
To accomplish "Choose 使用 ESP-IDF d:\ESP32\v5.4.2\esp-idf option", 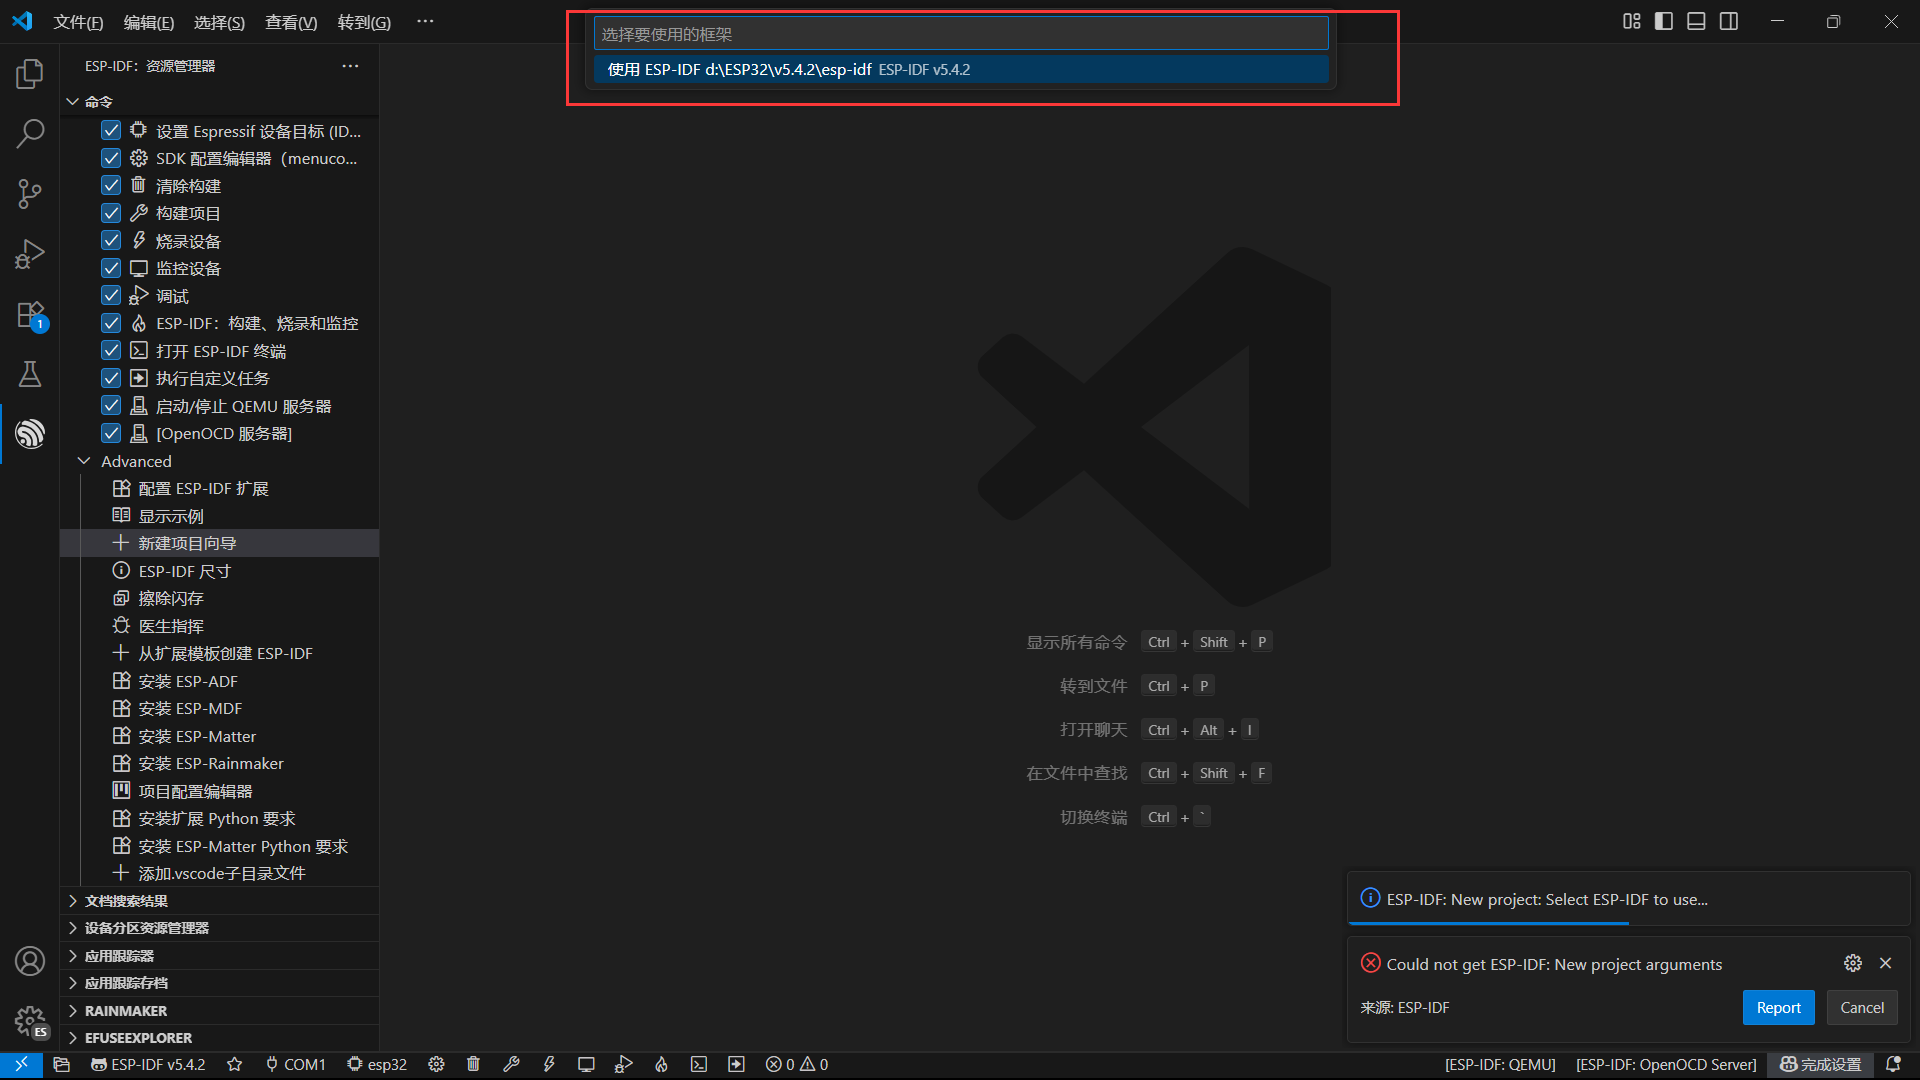I will (x=961, y=69).
